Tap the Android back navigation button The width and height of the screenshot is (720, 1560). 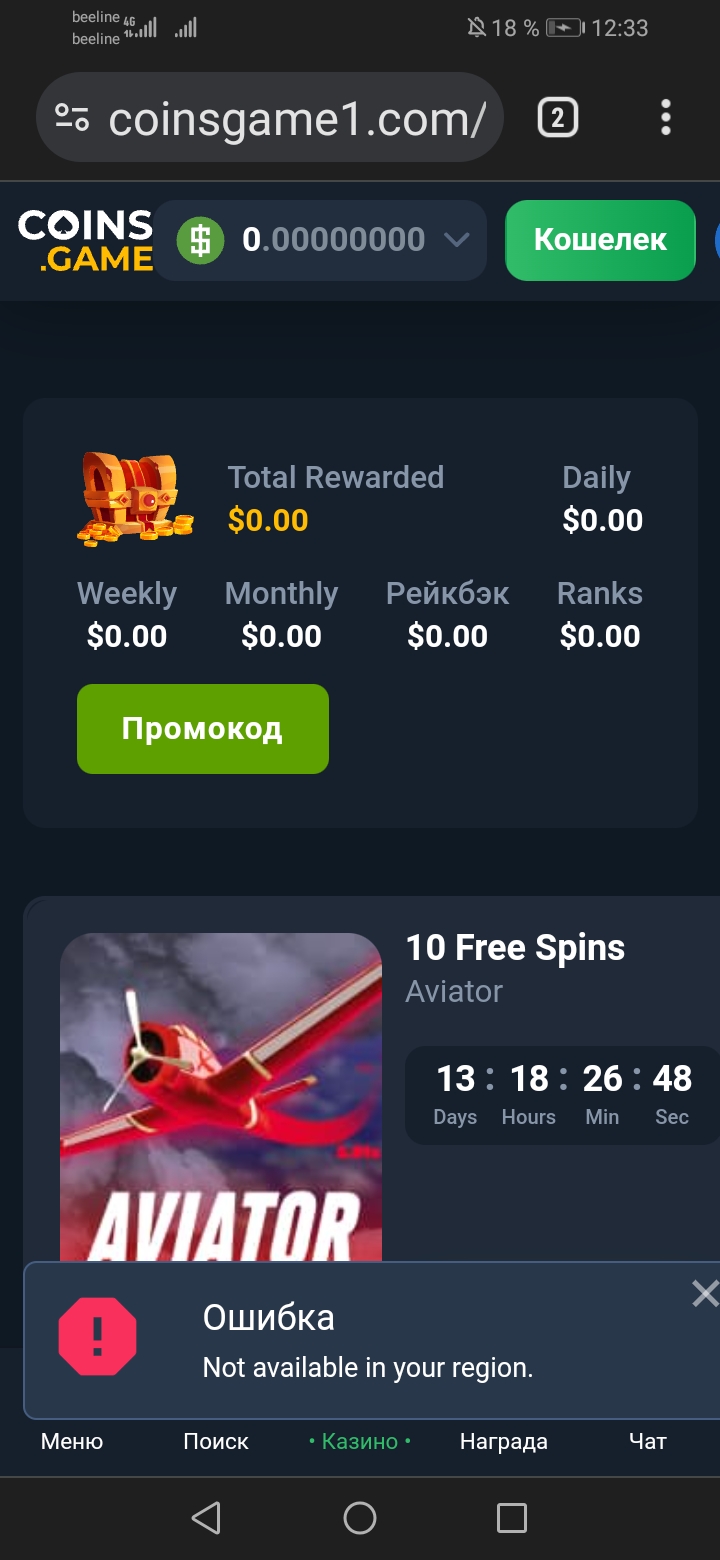point(206,1518)
